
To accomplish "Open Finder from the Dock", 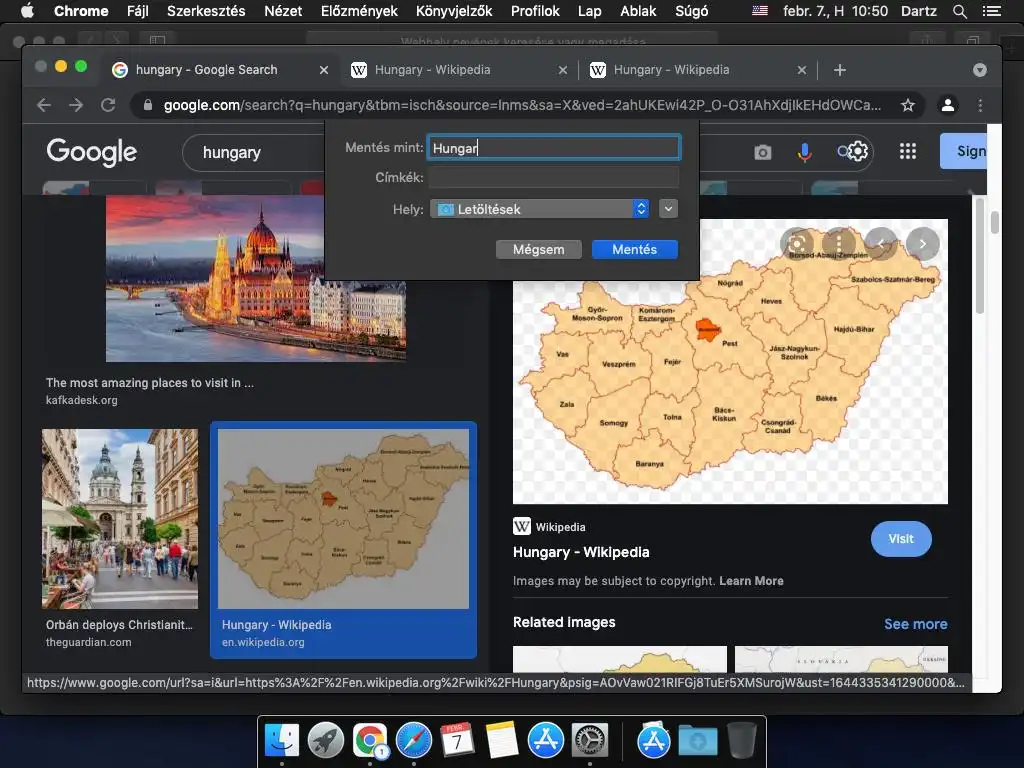I will (282, 741).
